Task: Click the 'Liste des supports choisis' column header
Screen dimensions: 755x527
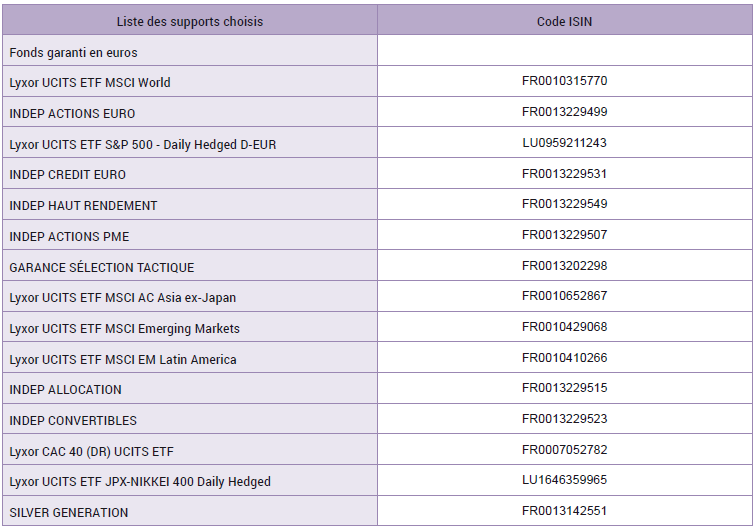Action: tap(190, 21)
